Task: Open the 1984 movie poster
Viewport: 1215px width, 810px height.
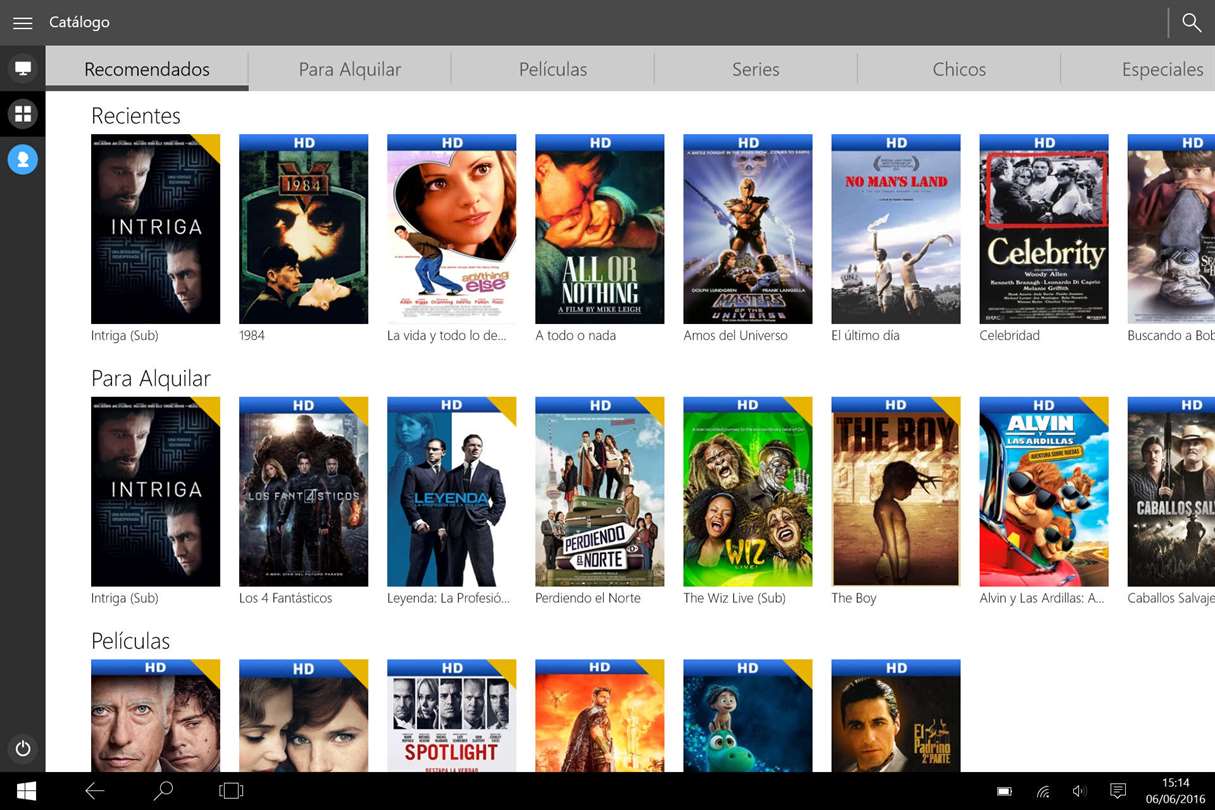Action: pyautogui.click(x=303, y=229)
